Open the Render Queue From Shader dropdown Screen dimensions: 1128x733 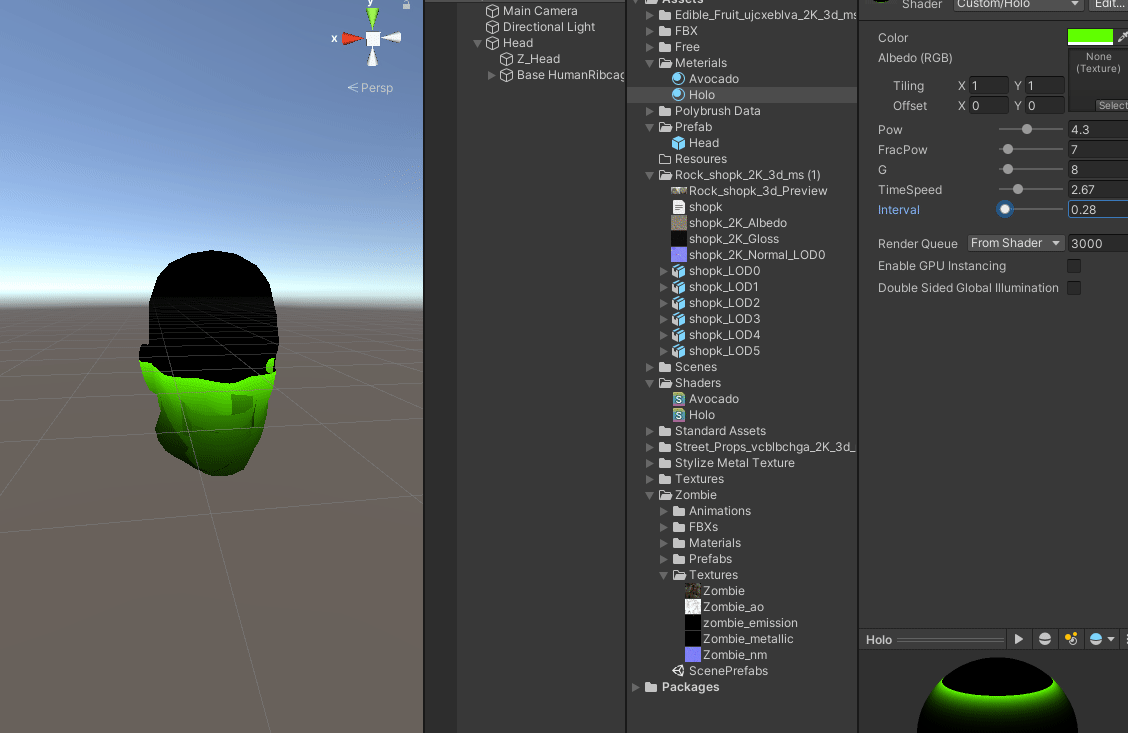coord(1016,243)
